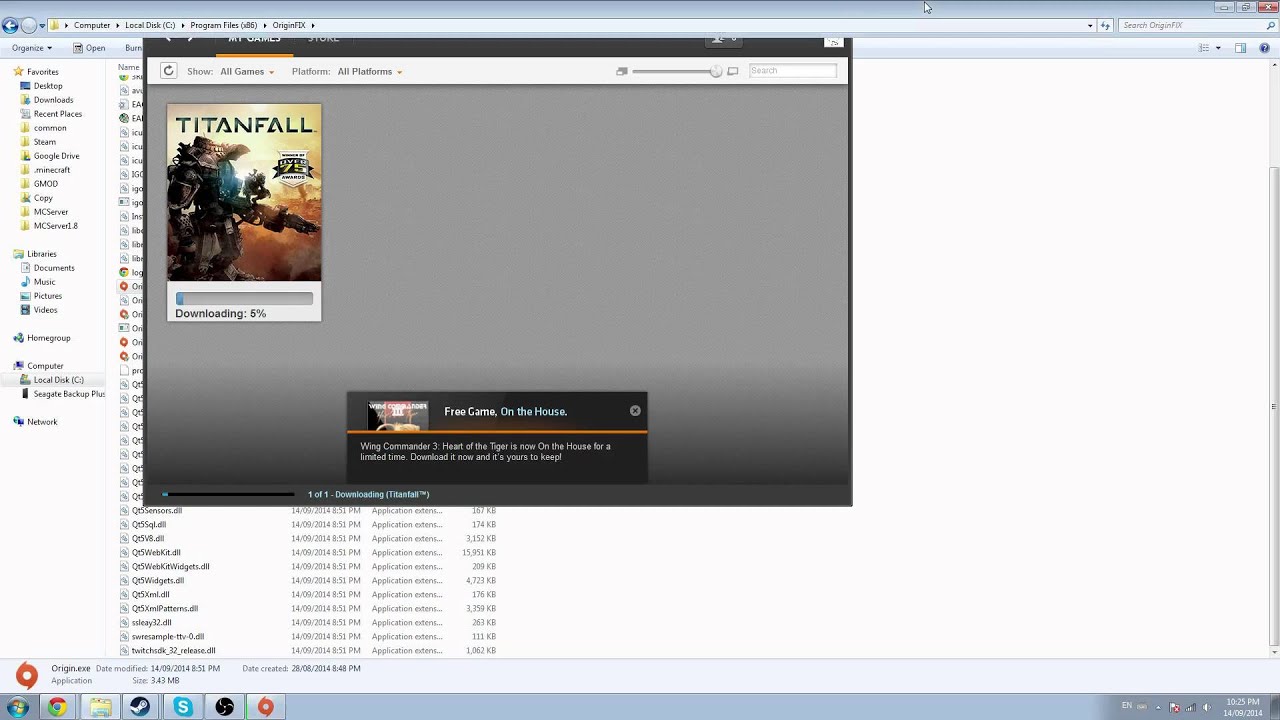Toggle the Explorer preview pane
Image resolution: width=1280 pixels, height=720 pixels.
click(1241, 48)
